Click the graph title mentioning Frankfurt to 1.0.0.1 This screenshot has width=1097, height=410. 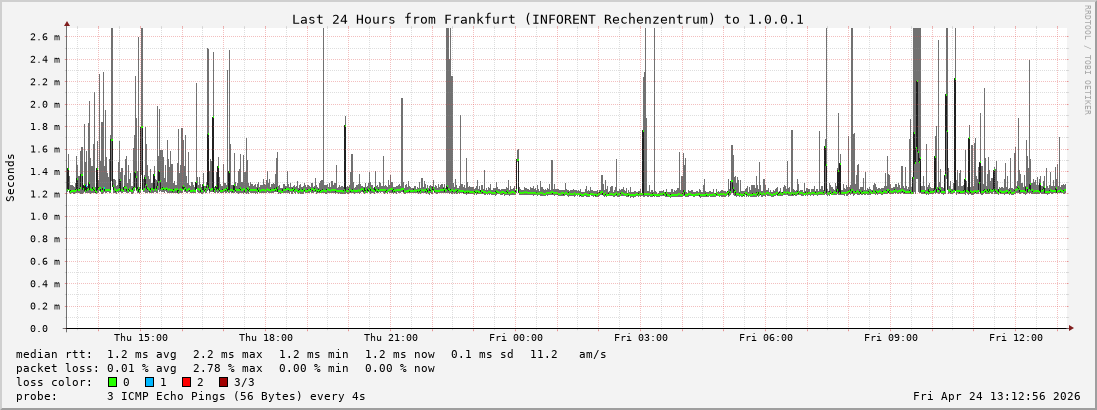pos(547,19)
